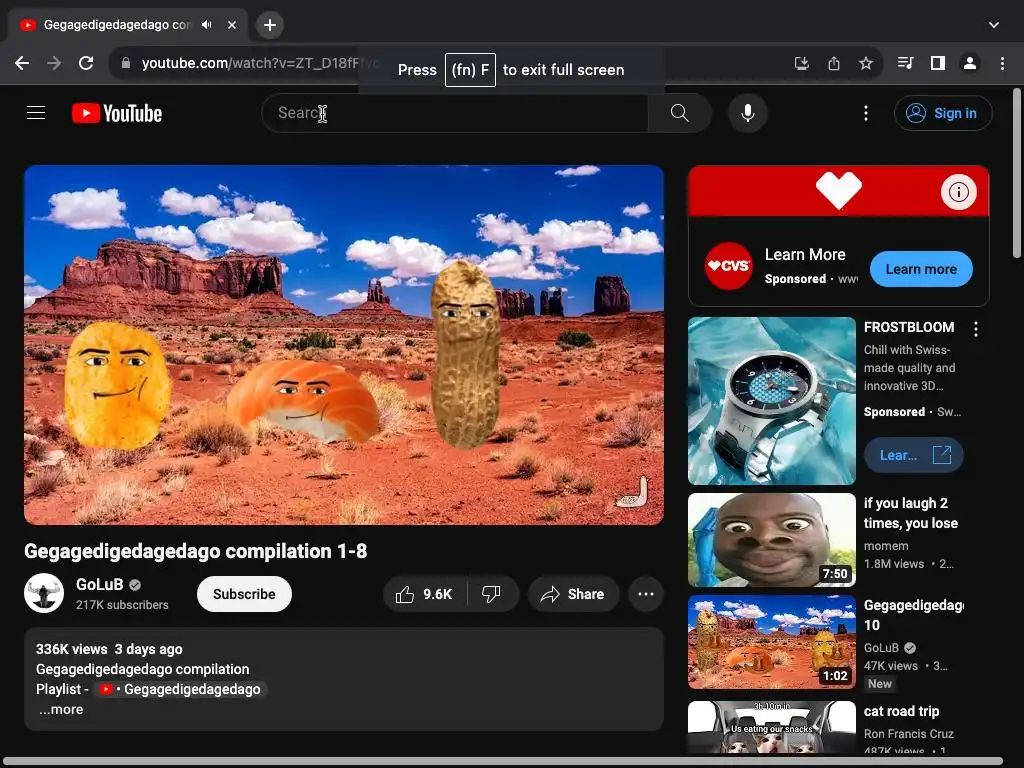The height and width of the screenshot is (768, 1024).
Task: Close the Gegagedigedagedago tab
Action: pos(232,25)
